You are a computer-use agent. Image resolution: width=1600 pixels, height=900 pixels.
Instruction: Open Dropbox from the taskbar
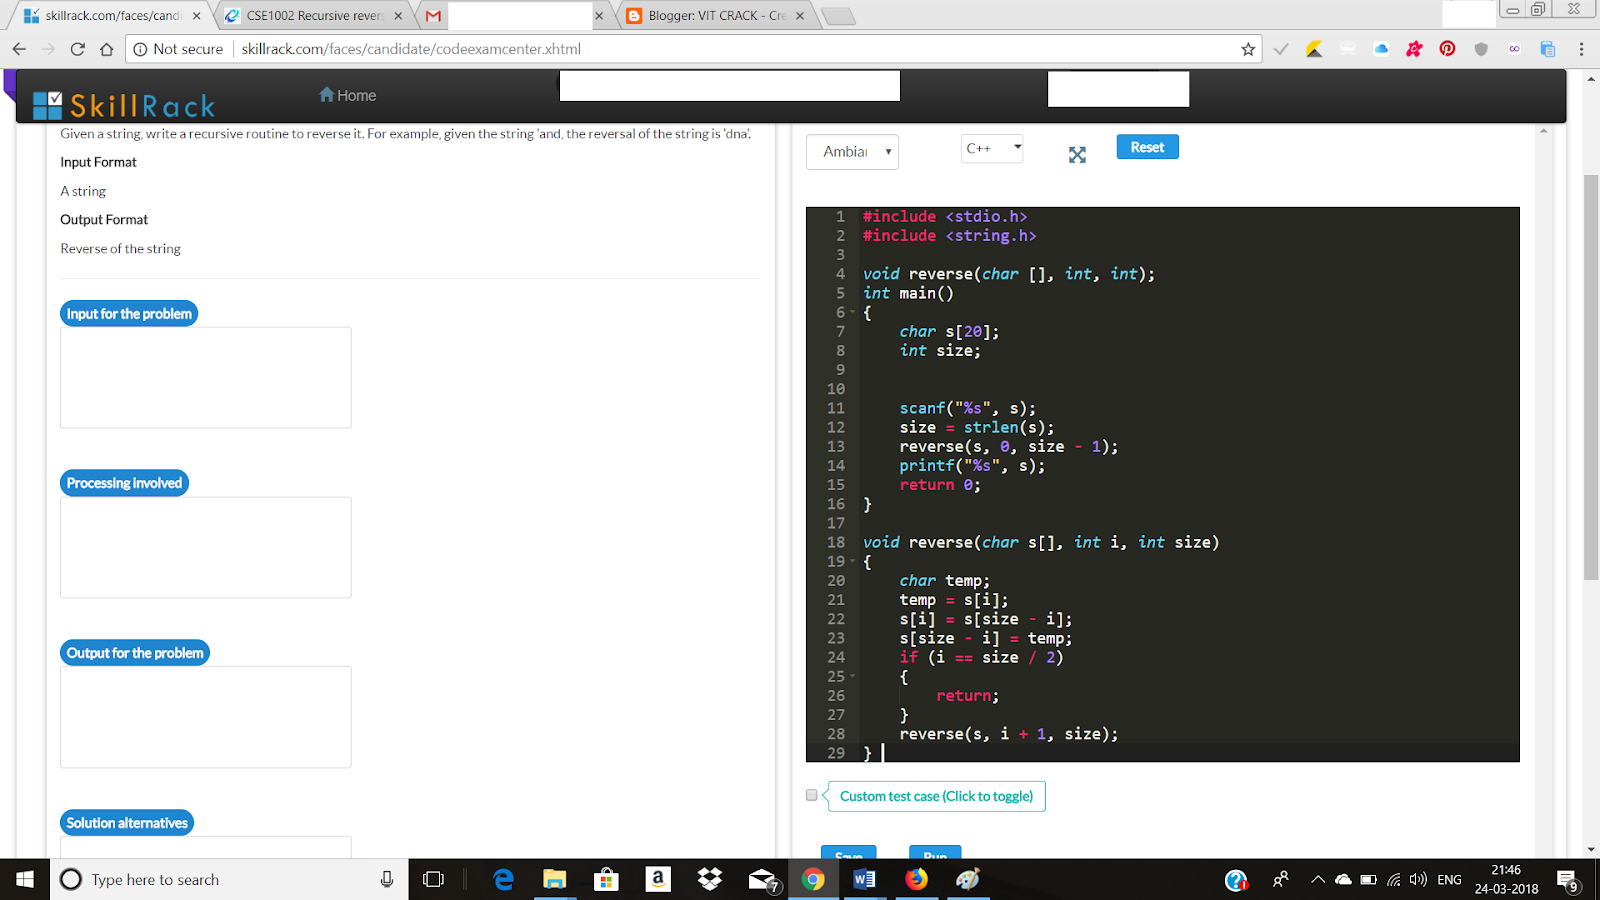click(x=708, y=879)
